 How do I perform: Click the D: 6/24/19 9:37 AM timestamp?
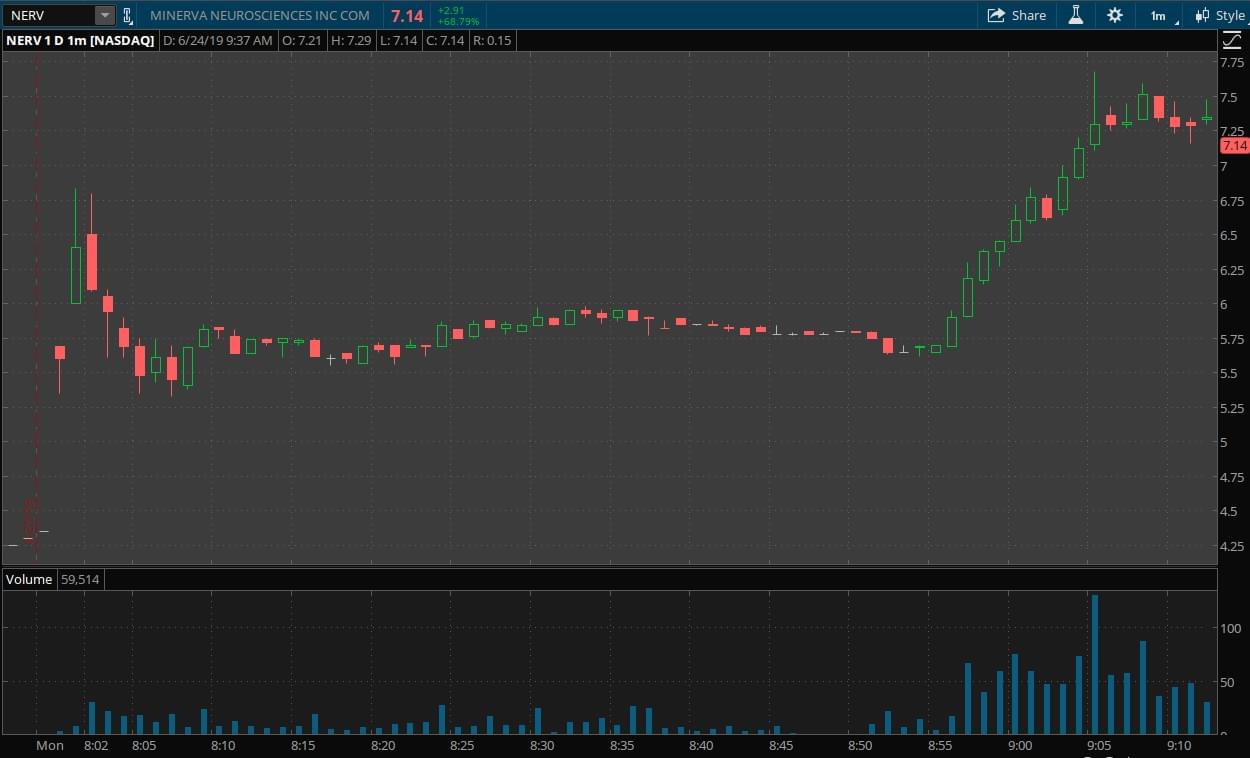point(217,40)
